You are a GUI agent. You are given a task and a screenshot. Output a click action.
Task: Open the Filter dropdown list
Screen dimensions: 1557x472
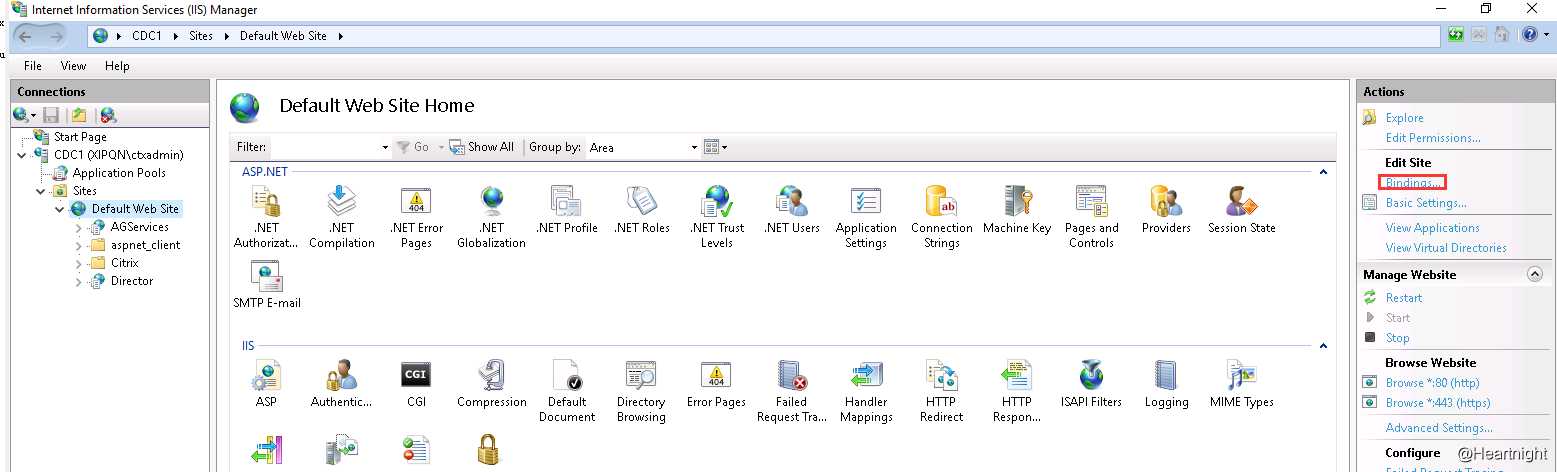pos(385,147)
